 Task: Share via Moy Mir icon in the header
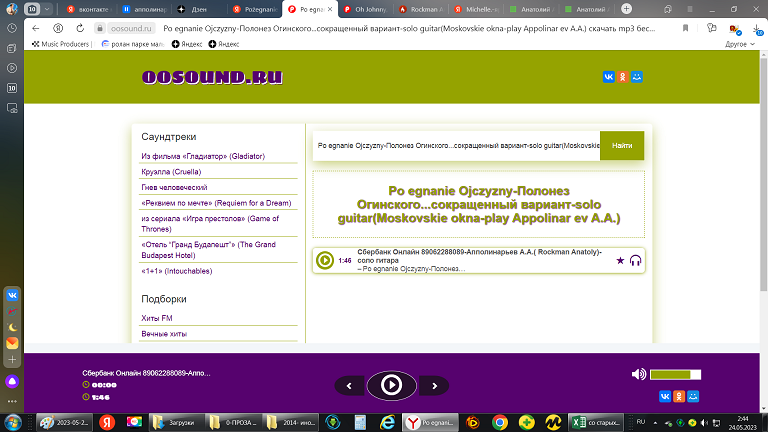(637, 77)
